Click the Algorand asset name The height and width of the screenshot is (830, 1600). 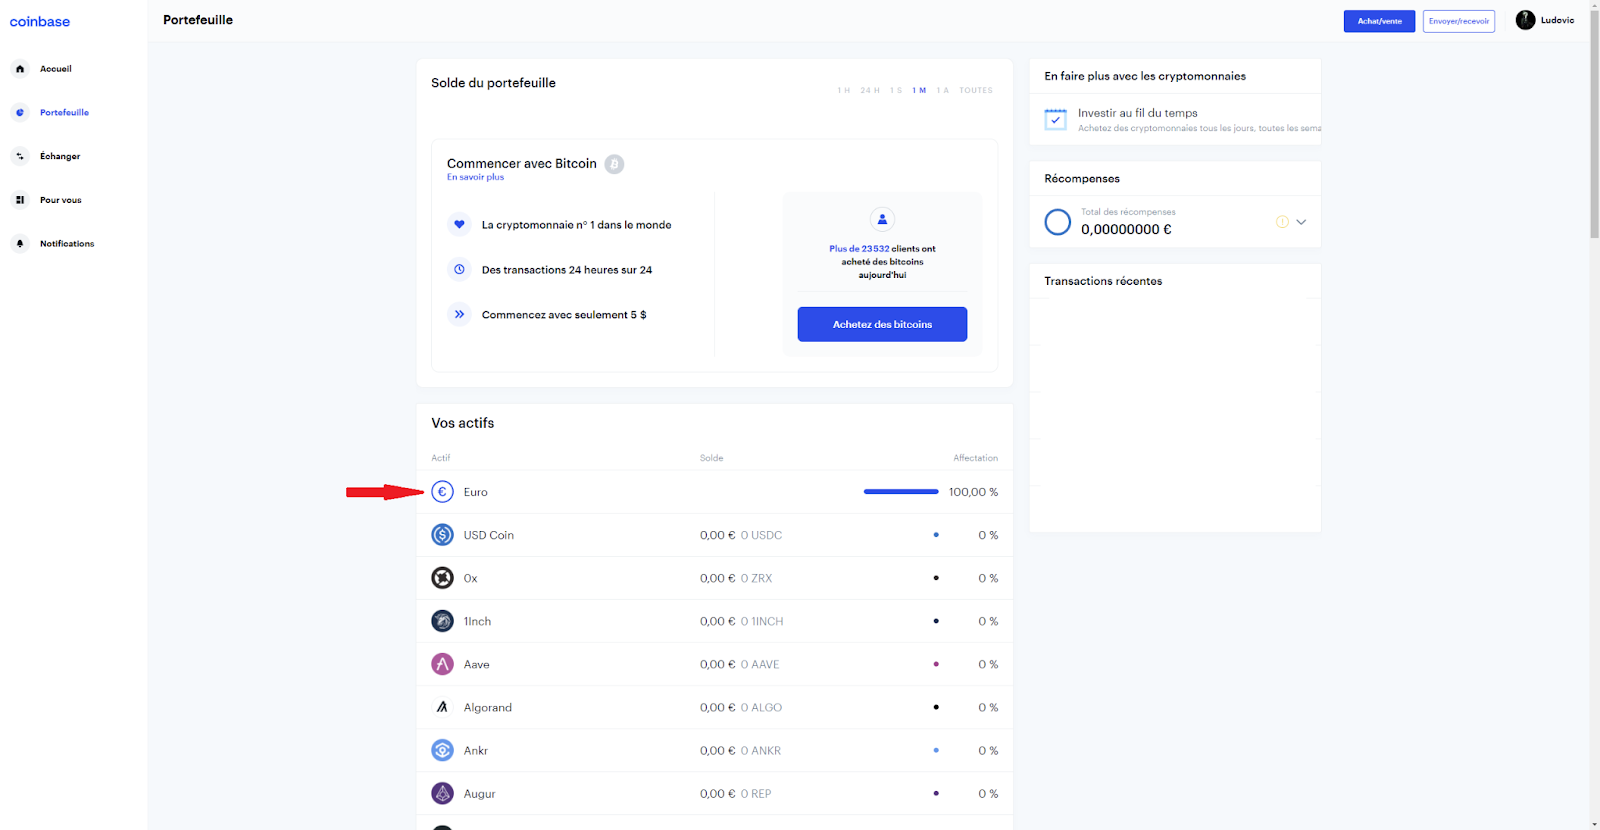click(488, 707)
